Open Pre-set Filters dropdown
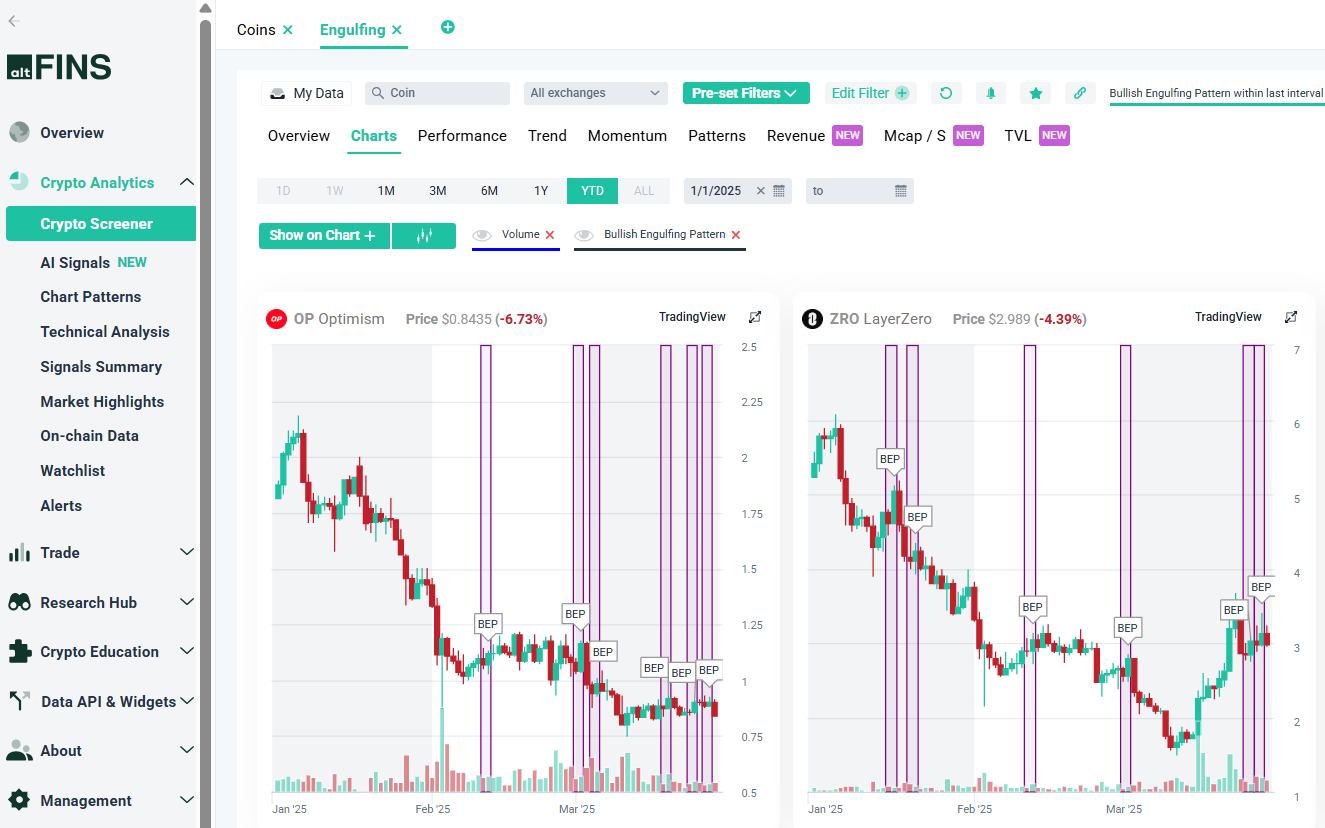The height and width of the screenshot is (828, 1325). click(x=746, y=93)
